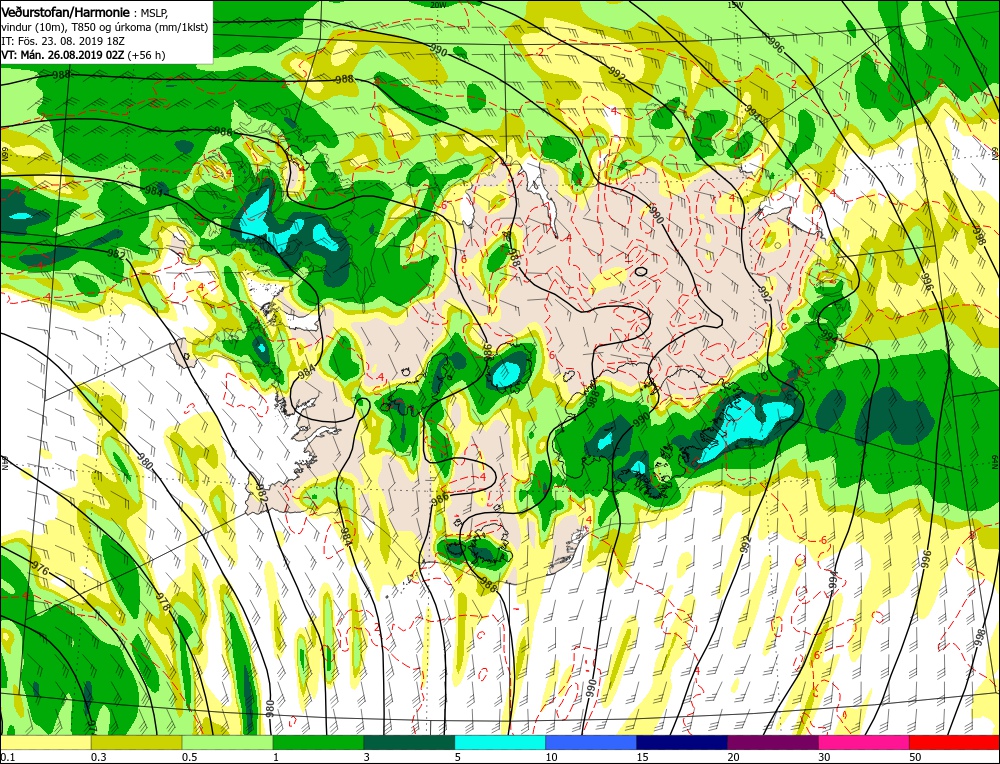Viewport: 1000px width, 764px height.
Task: Click the "50" legend scale label
Action: coord(915,757)
